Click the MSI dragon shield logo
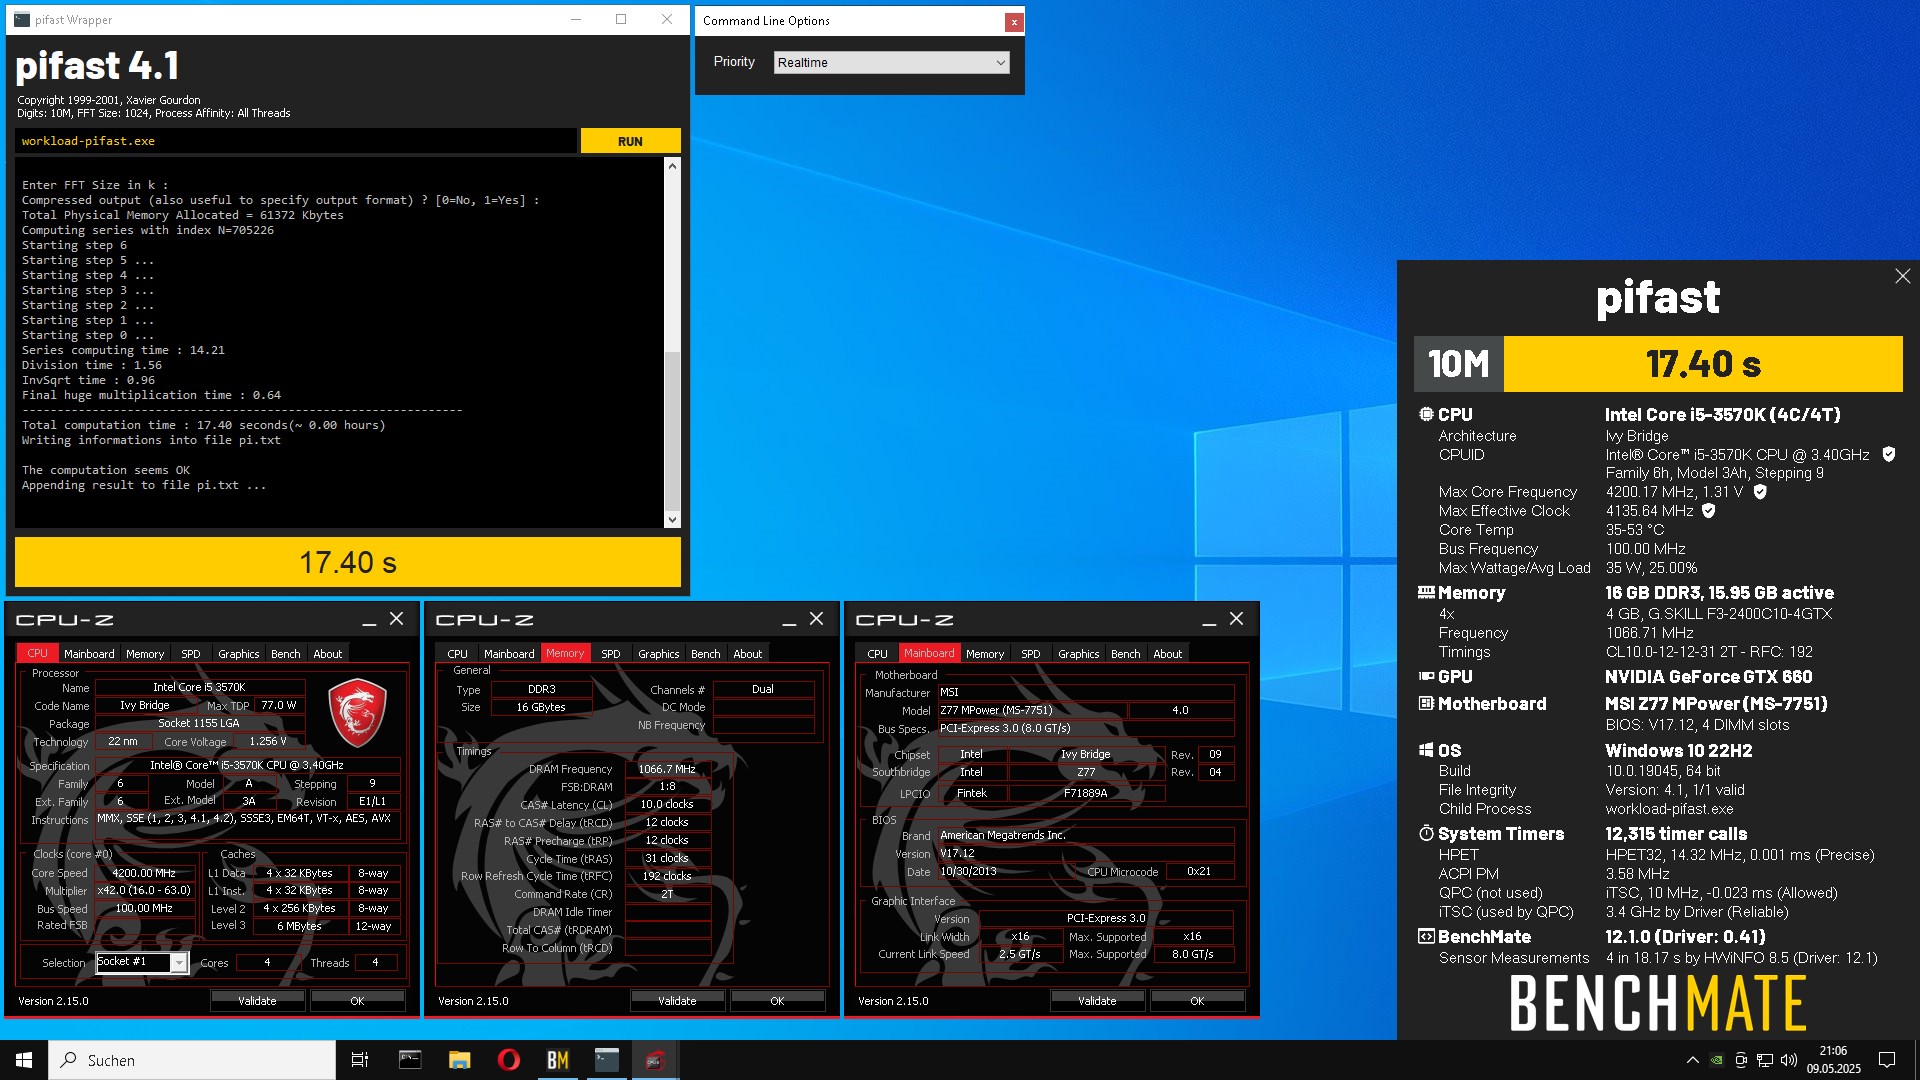The height and width of the screenshot is (1080, 1920). (357, 712)
